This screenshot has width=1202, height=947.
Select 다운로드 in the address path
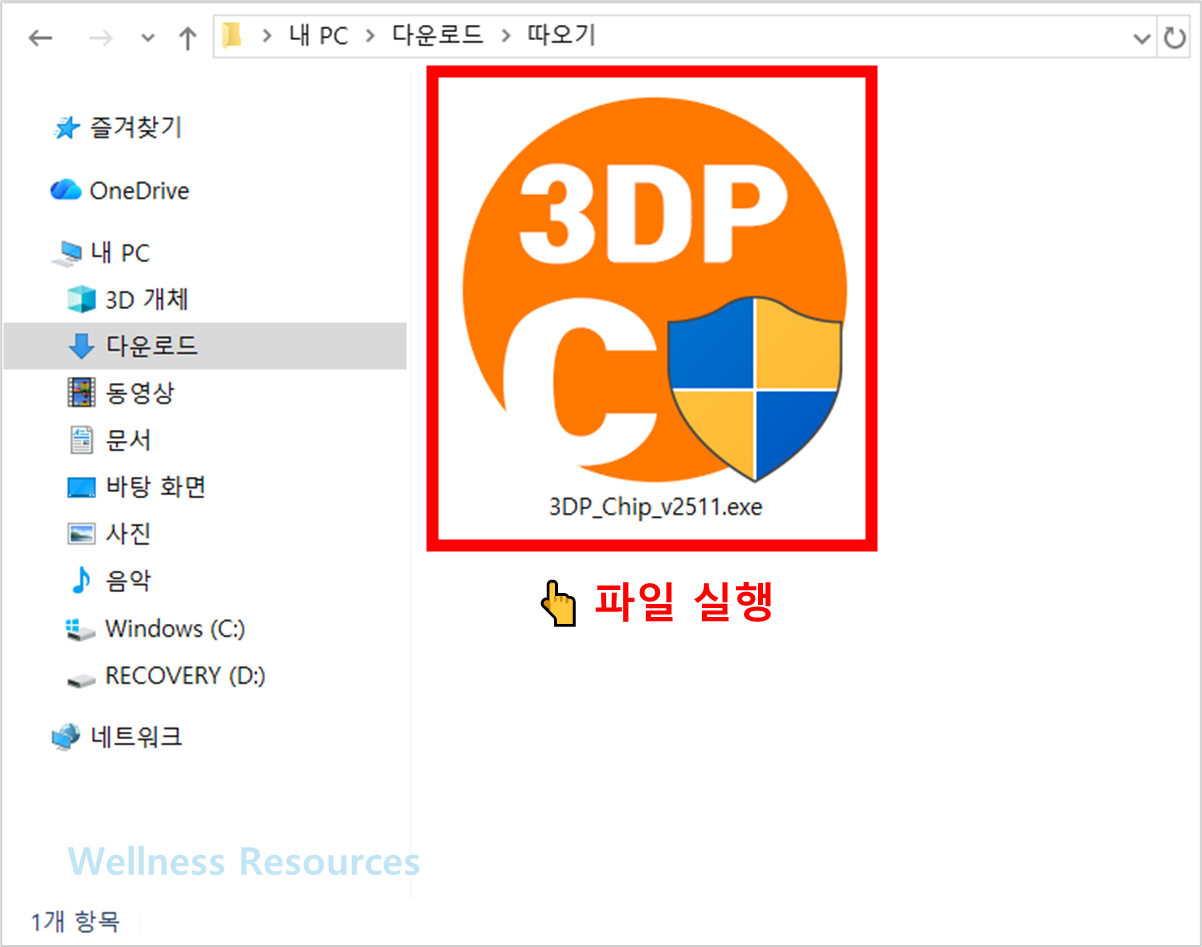437,37
